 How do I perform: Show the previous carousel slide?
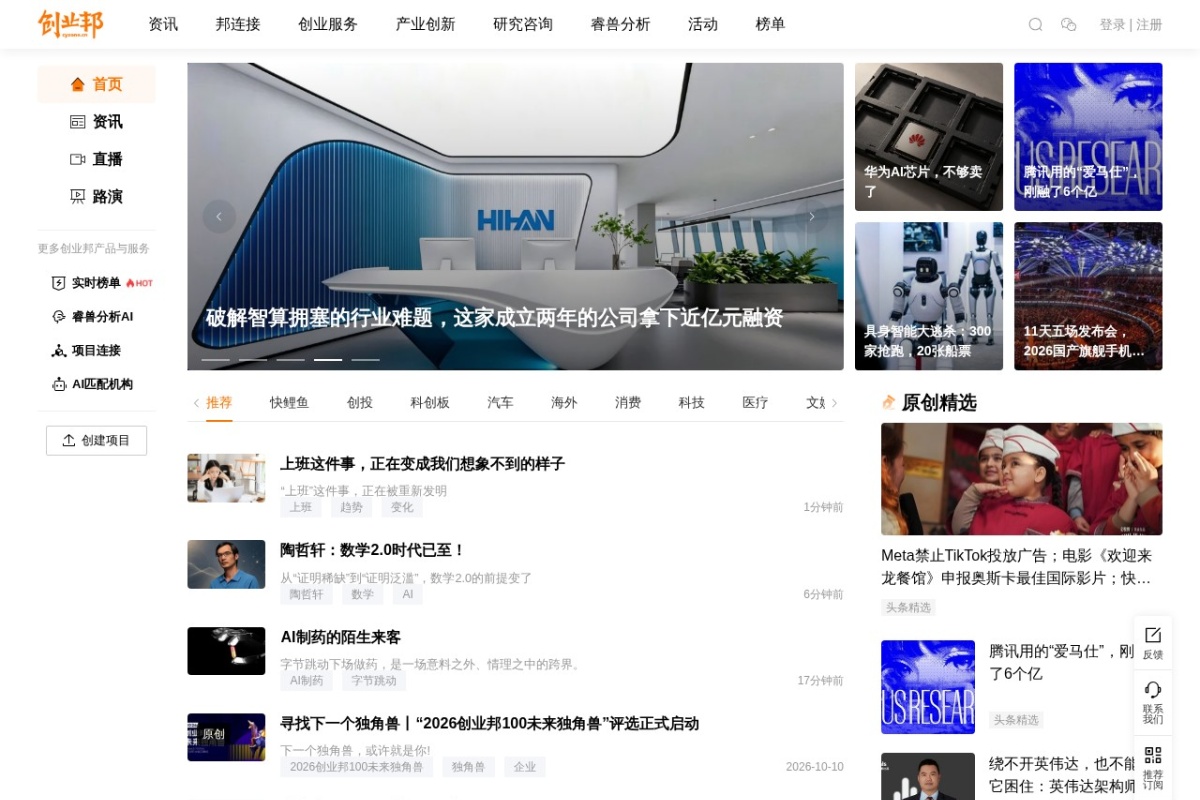pos(219,216)
